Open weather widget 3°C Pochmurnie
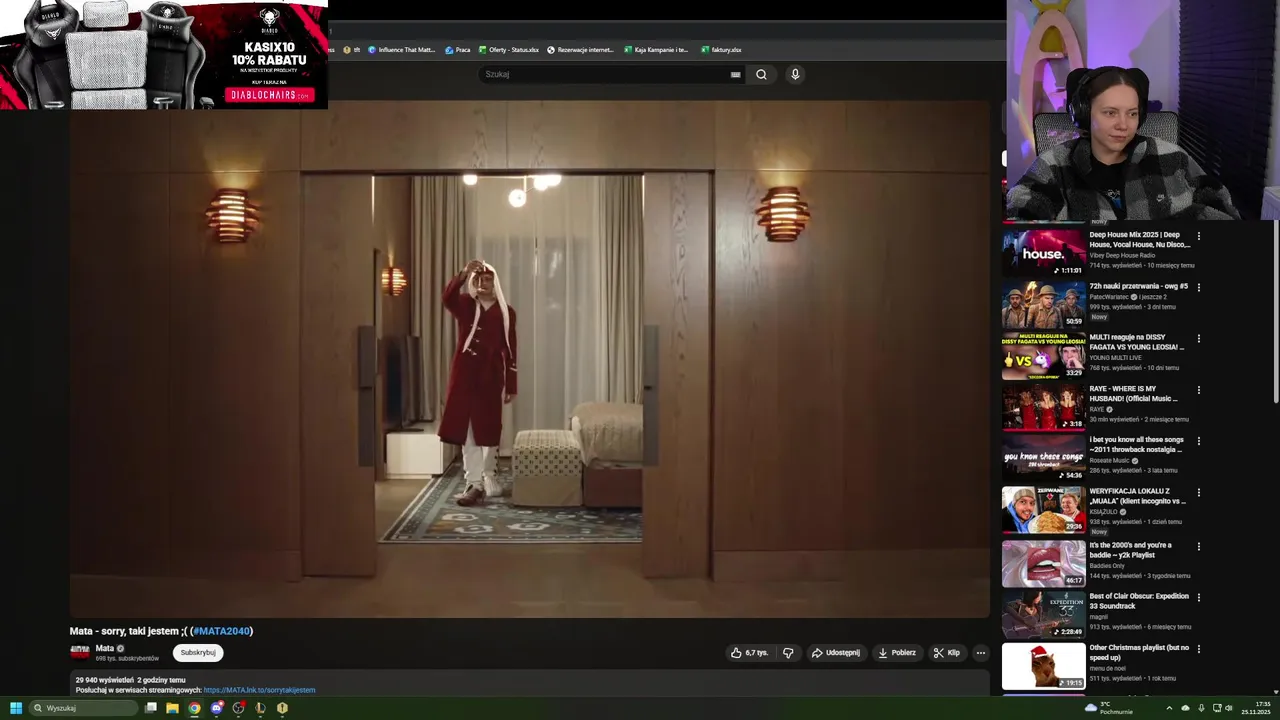 [x=1110, y=708]
